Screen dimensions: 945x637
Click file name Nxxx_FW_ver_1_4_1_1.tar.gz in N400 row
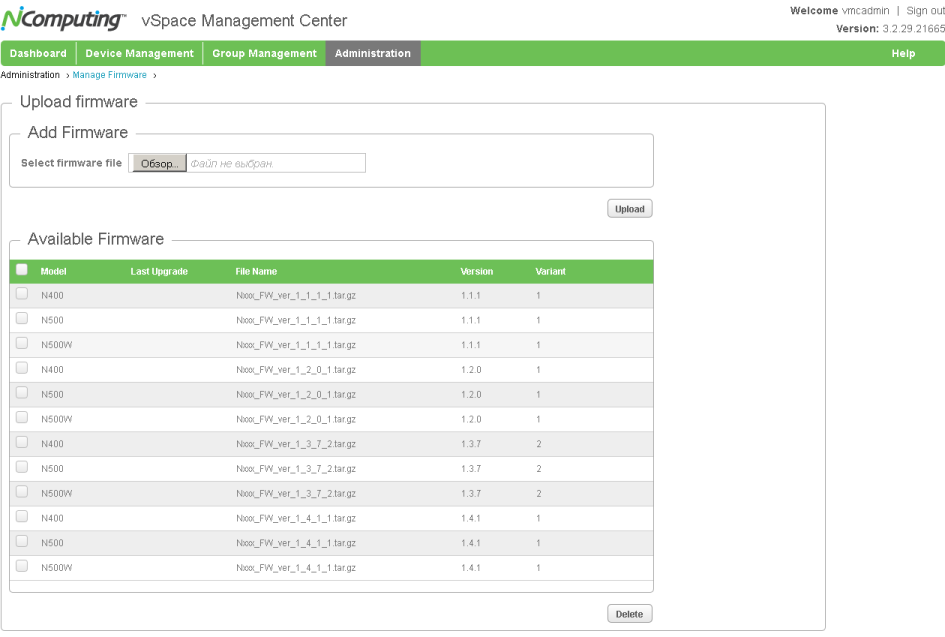click(296, 518)
